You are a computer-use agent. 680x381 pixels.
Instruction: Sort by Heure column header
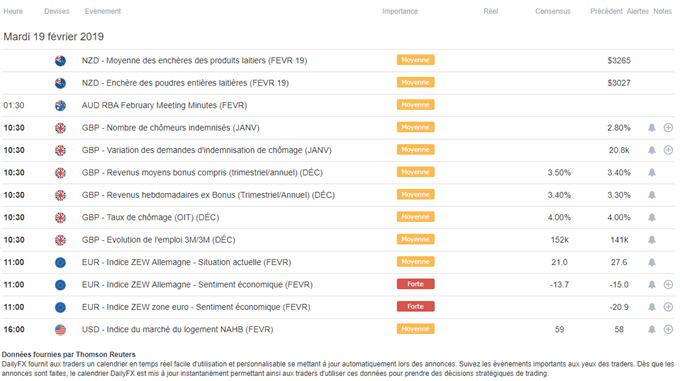tap(13, 11)
